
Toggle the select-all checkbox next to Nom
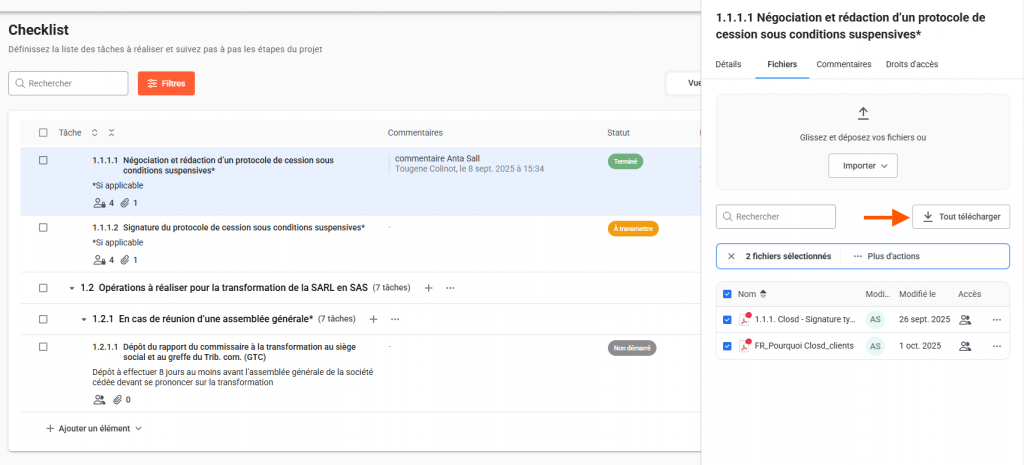coord(727,294)
